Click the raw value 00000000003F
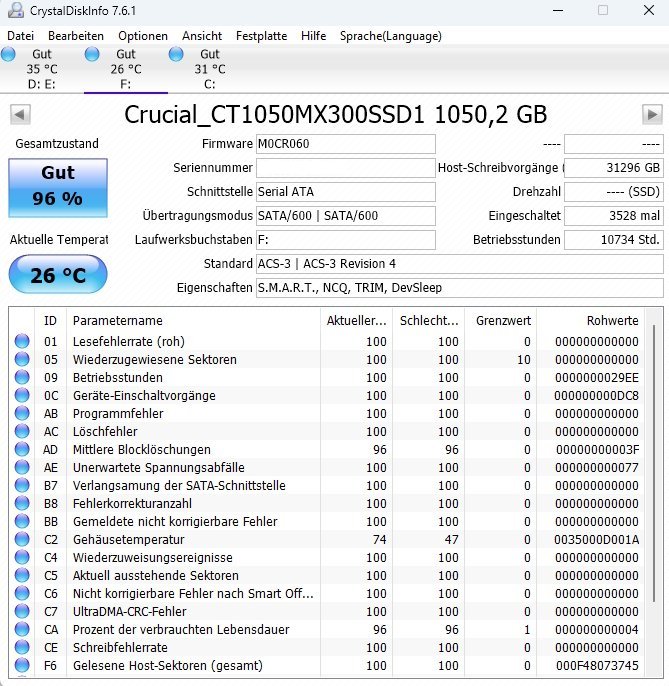669x686 pixels. point(597,449)
